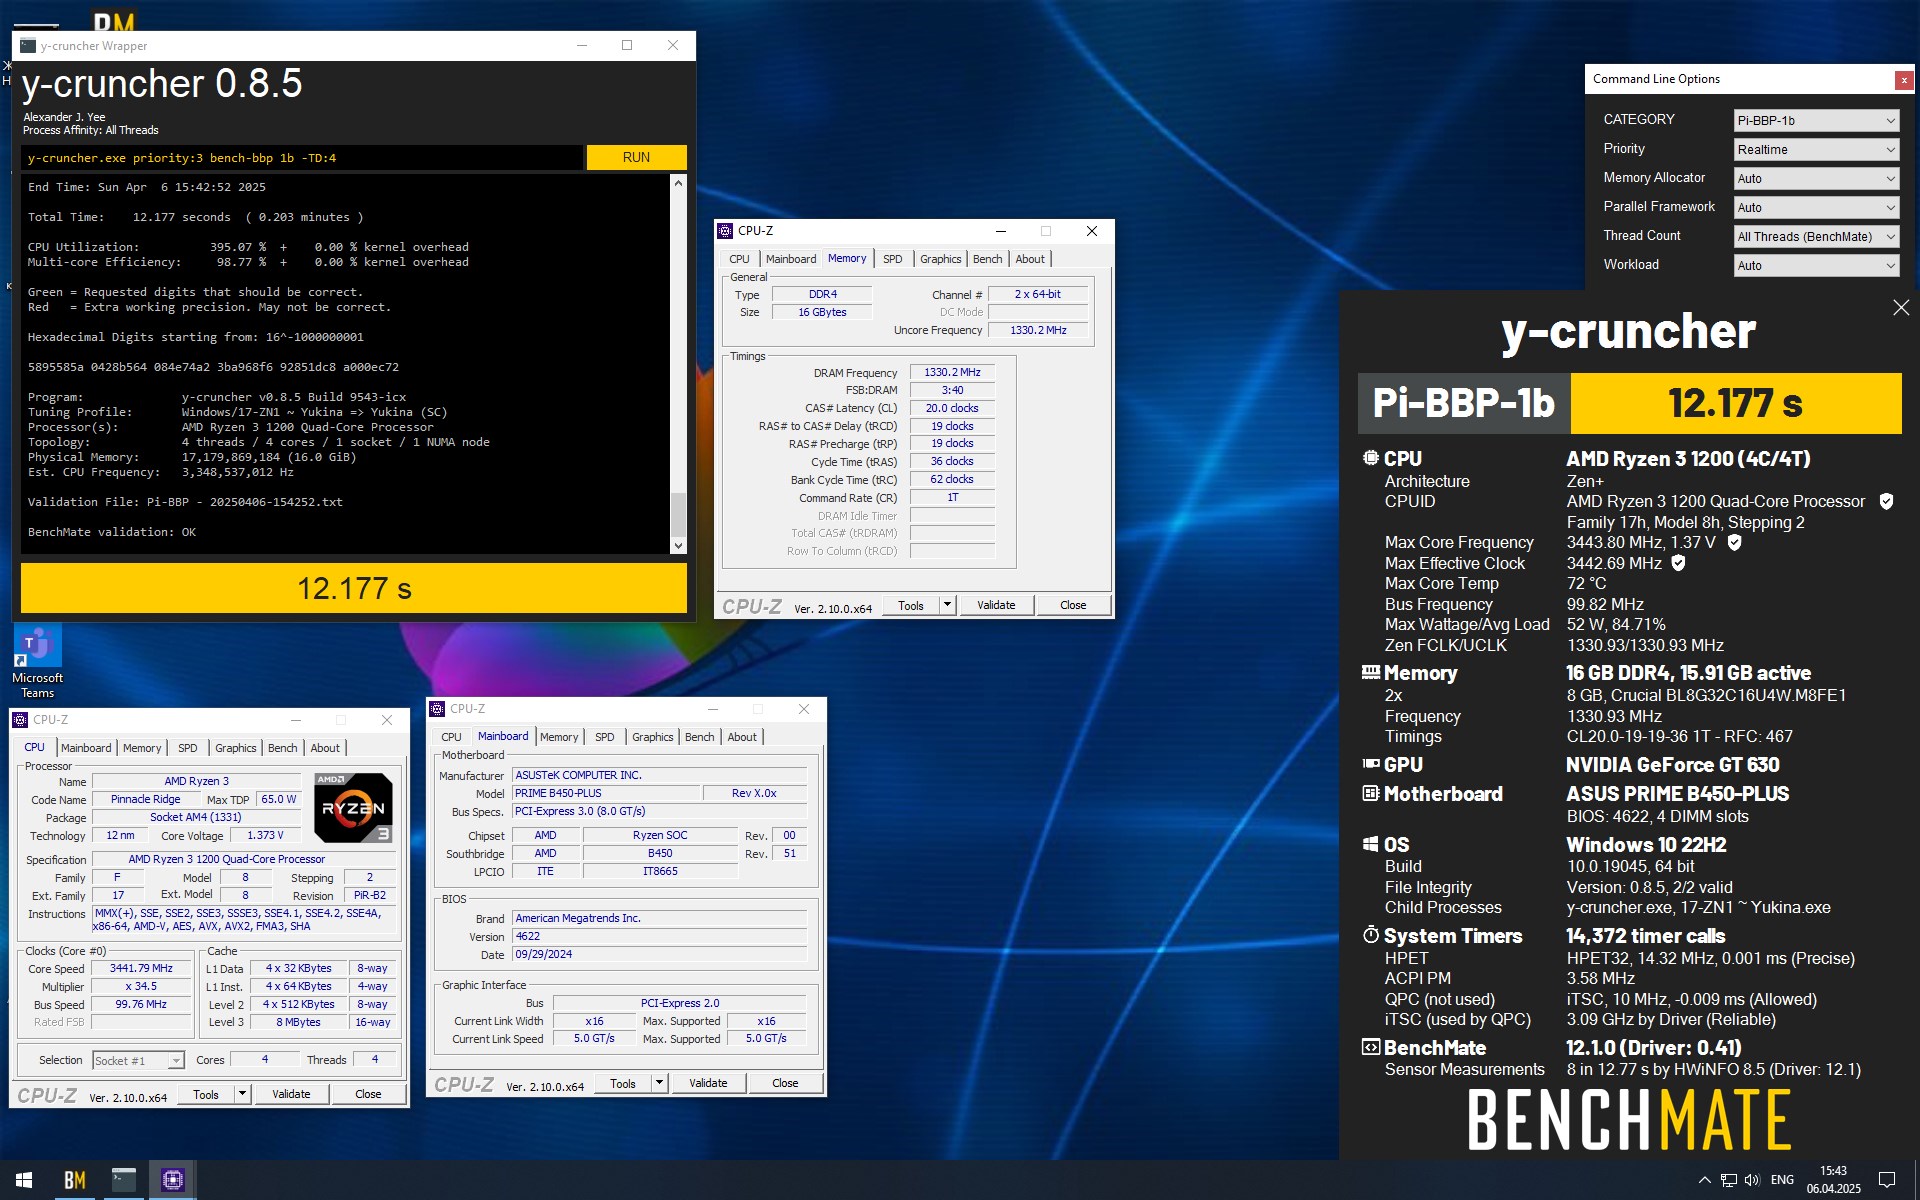Click the CPUID verified shield icon
This screenshot has width=1920, height=1200.
[1886, 501]
